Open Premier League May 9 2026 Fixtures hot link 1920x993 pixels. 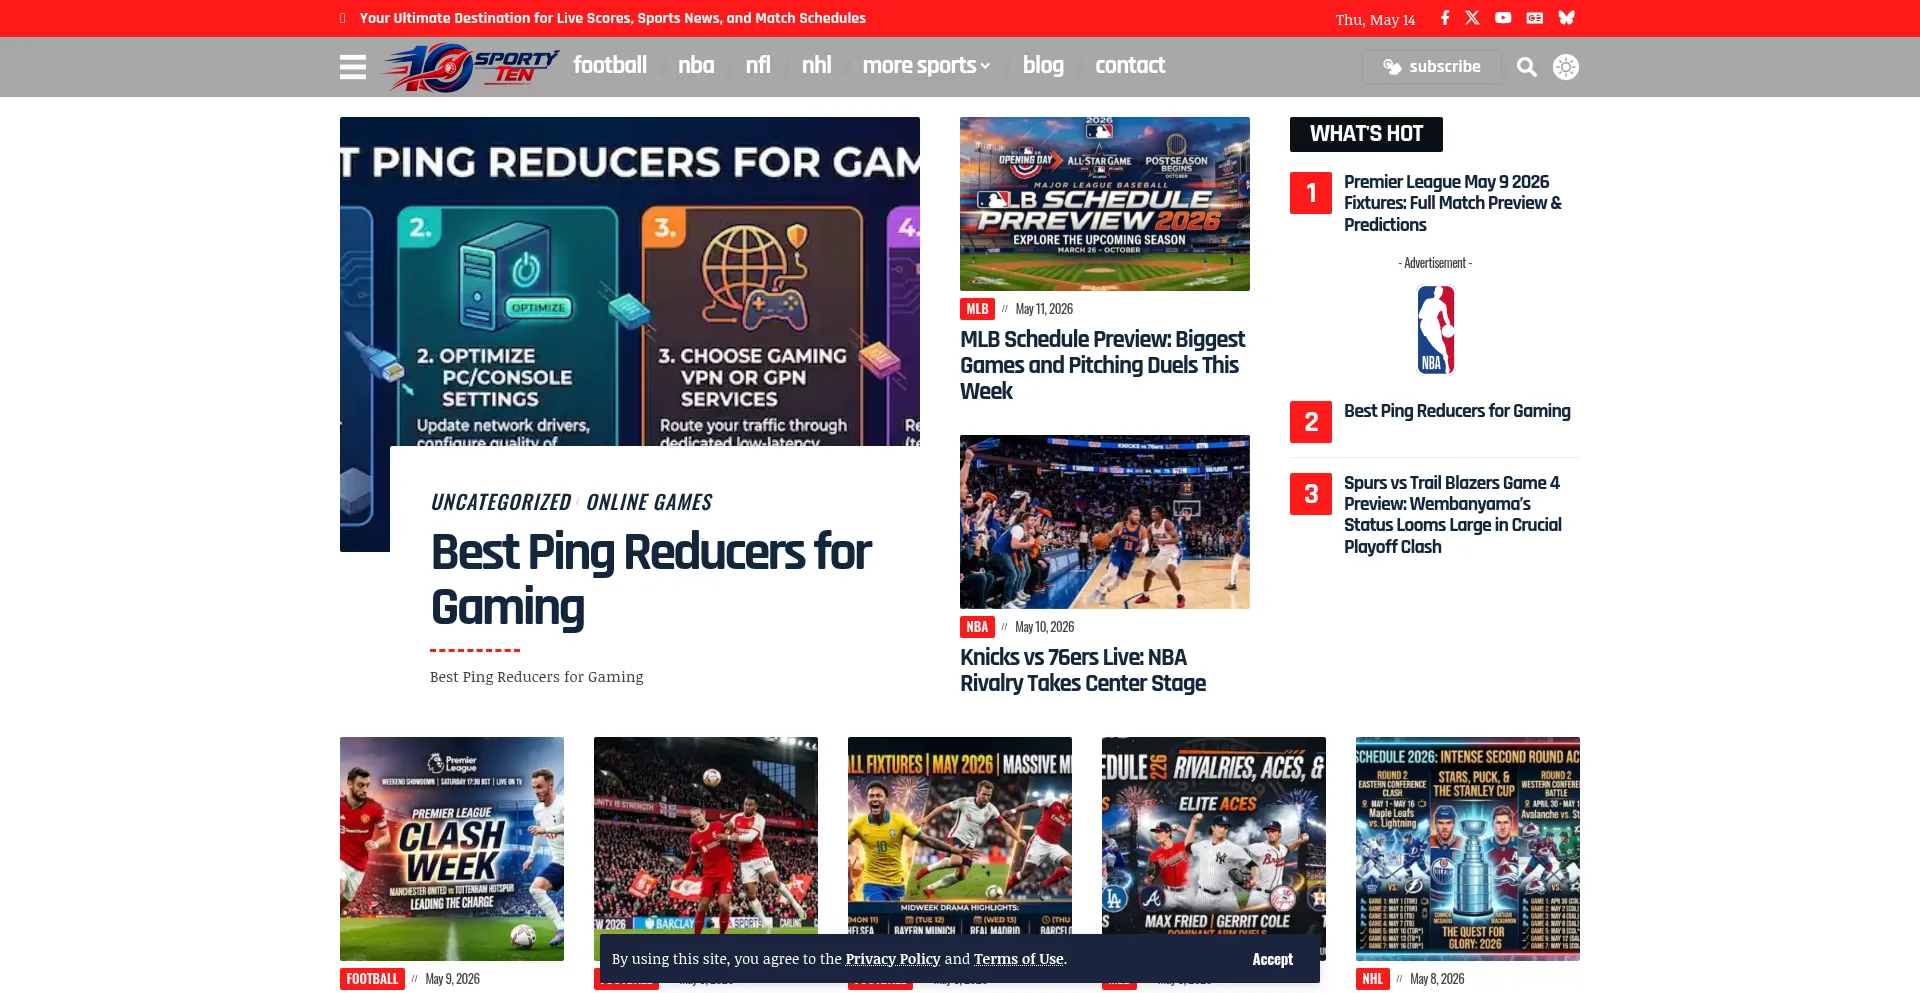coord(1452,203)
